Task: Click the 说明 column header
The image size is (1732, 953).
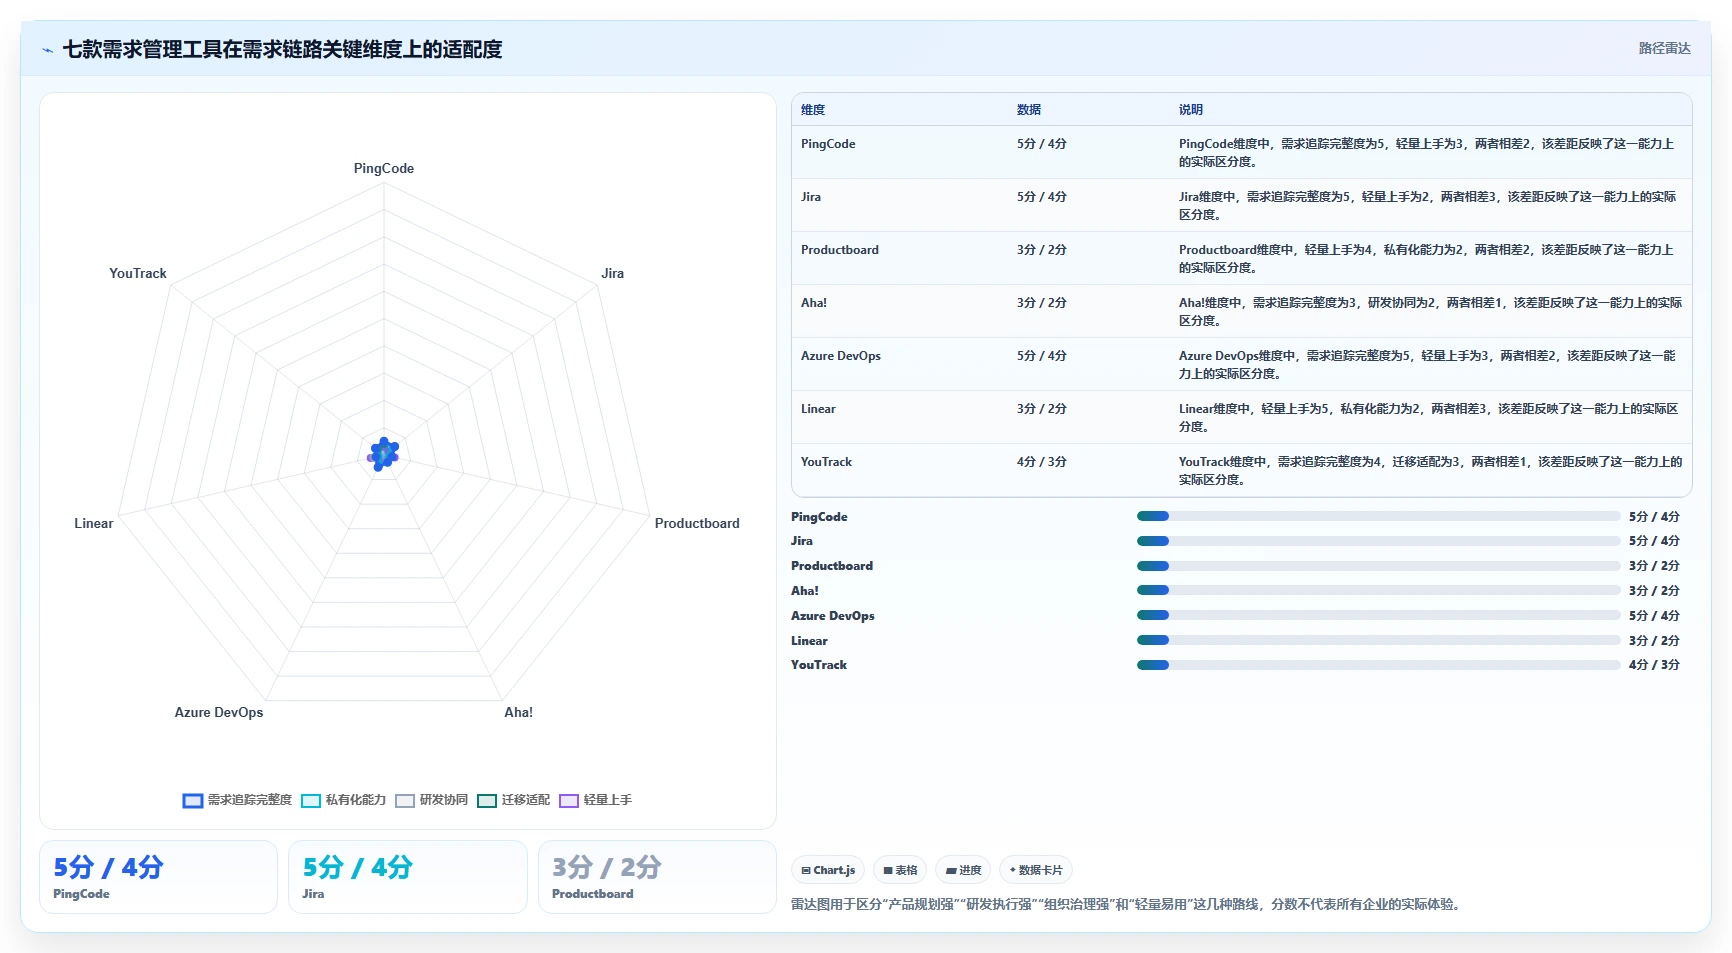Action: [x=1191, y=110]
